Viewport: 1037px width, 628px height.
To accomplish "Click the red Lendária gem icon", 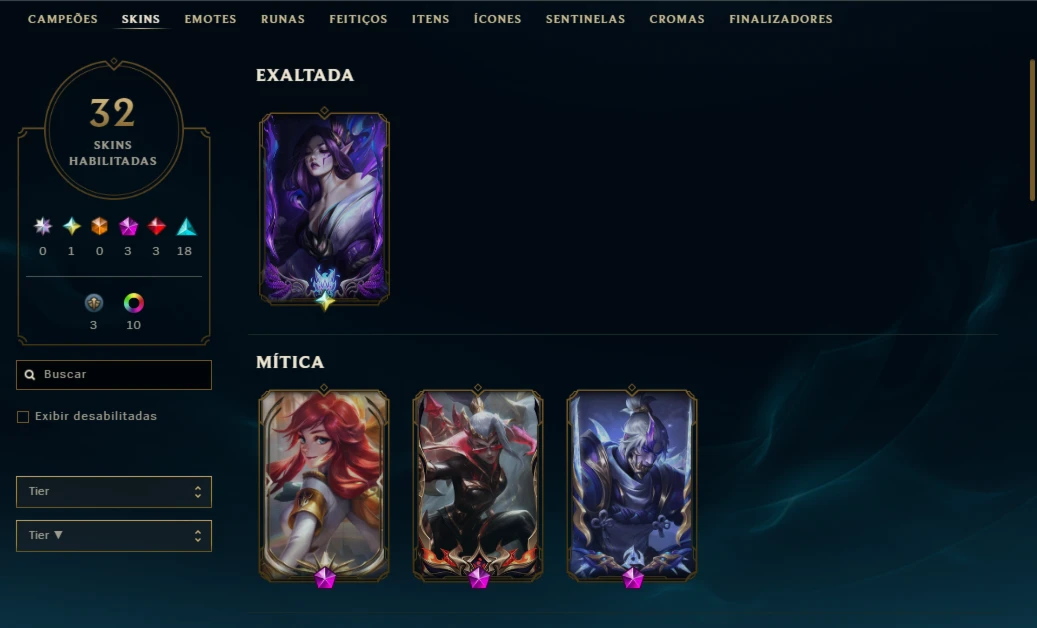I will click(157, 227).
